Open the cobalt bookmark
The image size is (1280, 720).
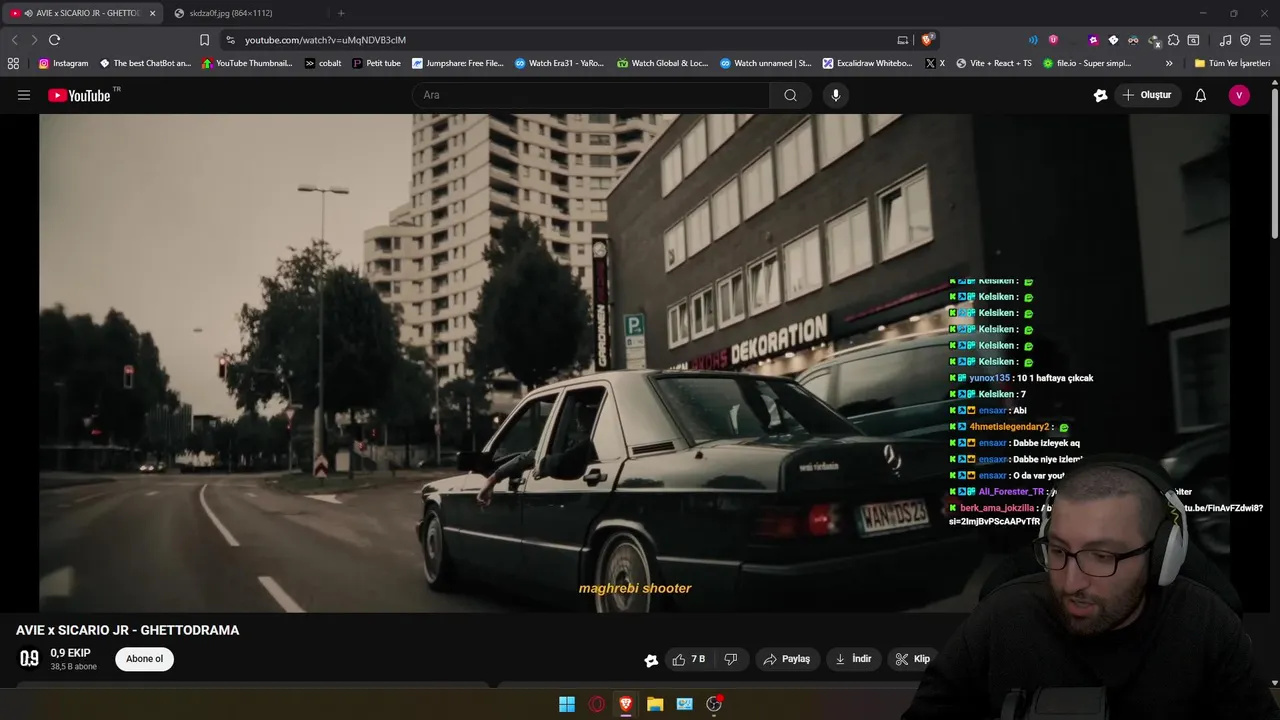tap(323, 63)
